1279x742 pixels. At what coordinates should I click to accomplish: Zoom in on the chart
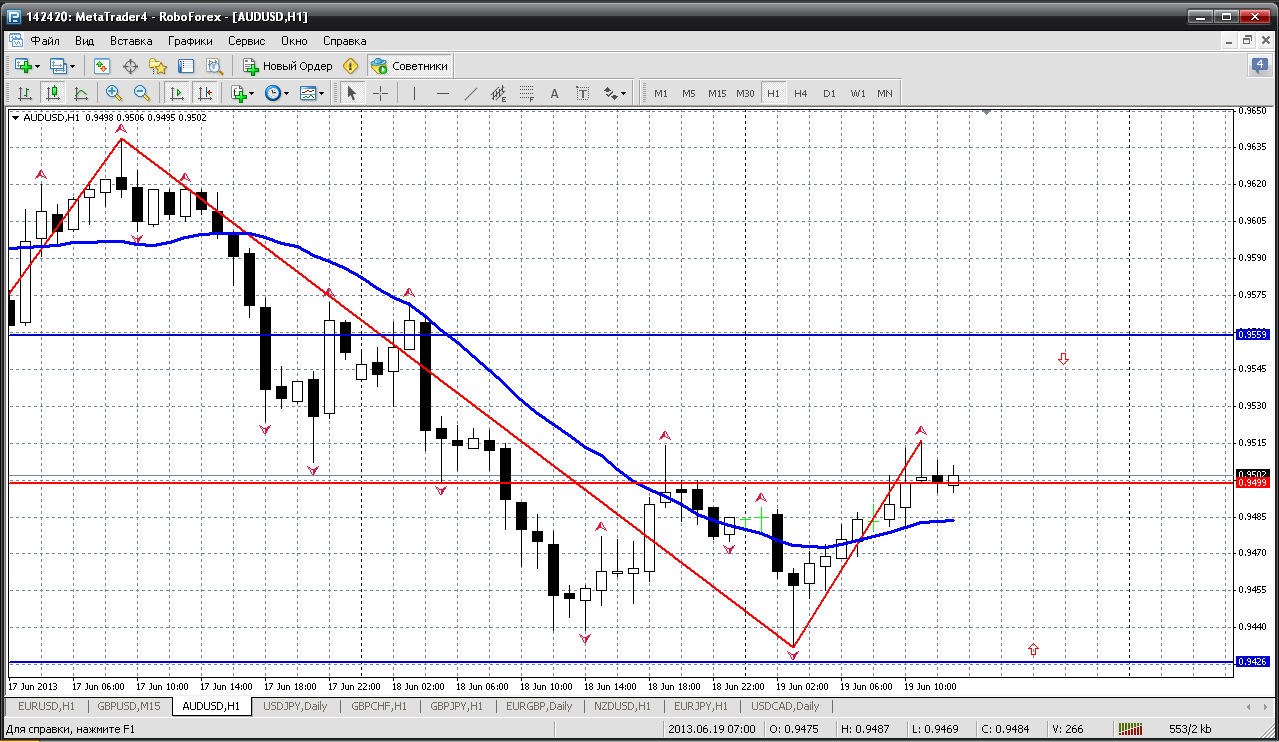[x=114, y=93]
